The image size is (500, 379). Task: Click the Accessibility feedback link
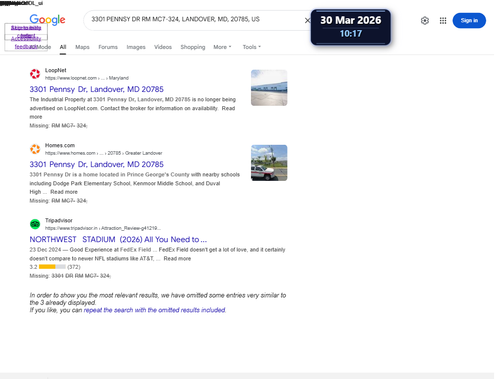pos(26,43)
